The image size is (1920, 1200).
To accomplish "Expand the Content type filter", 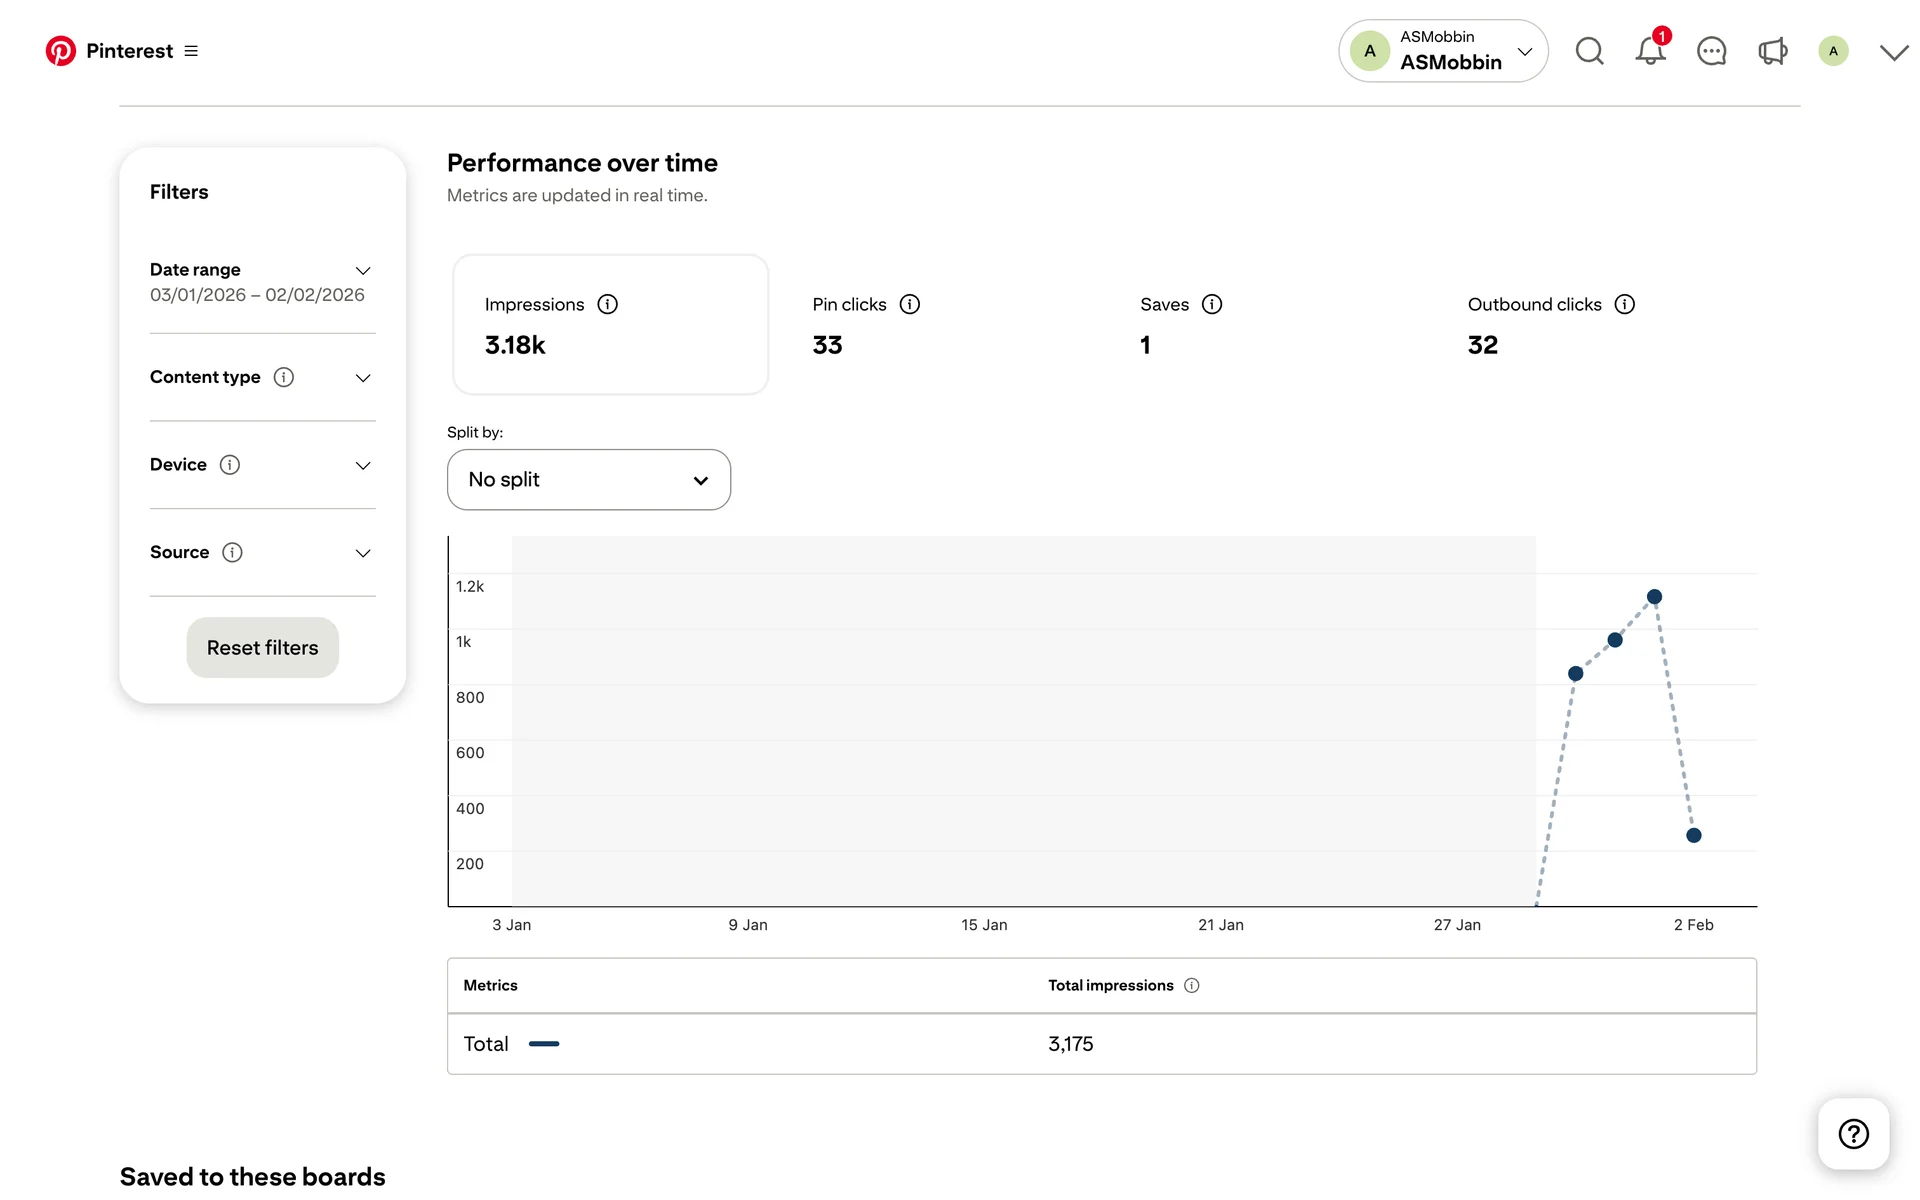I will (x=363, y=378).
